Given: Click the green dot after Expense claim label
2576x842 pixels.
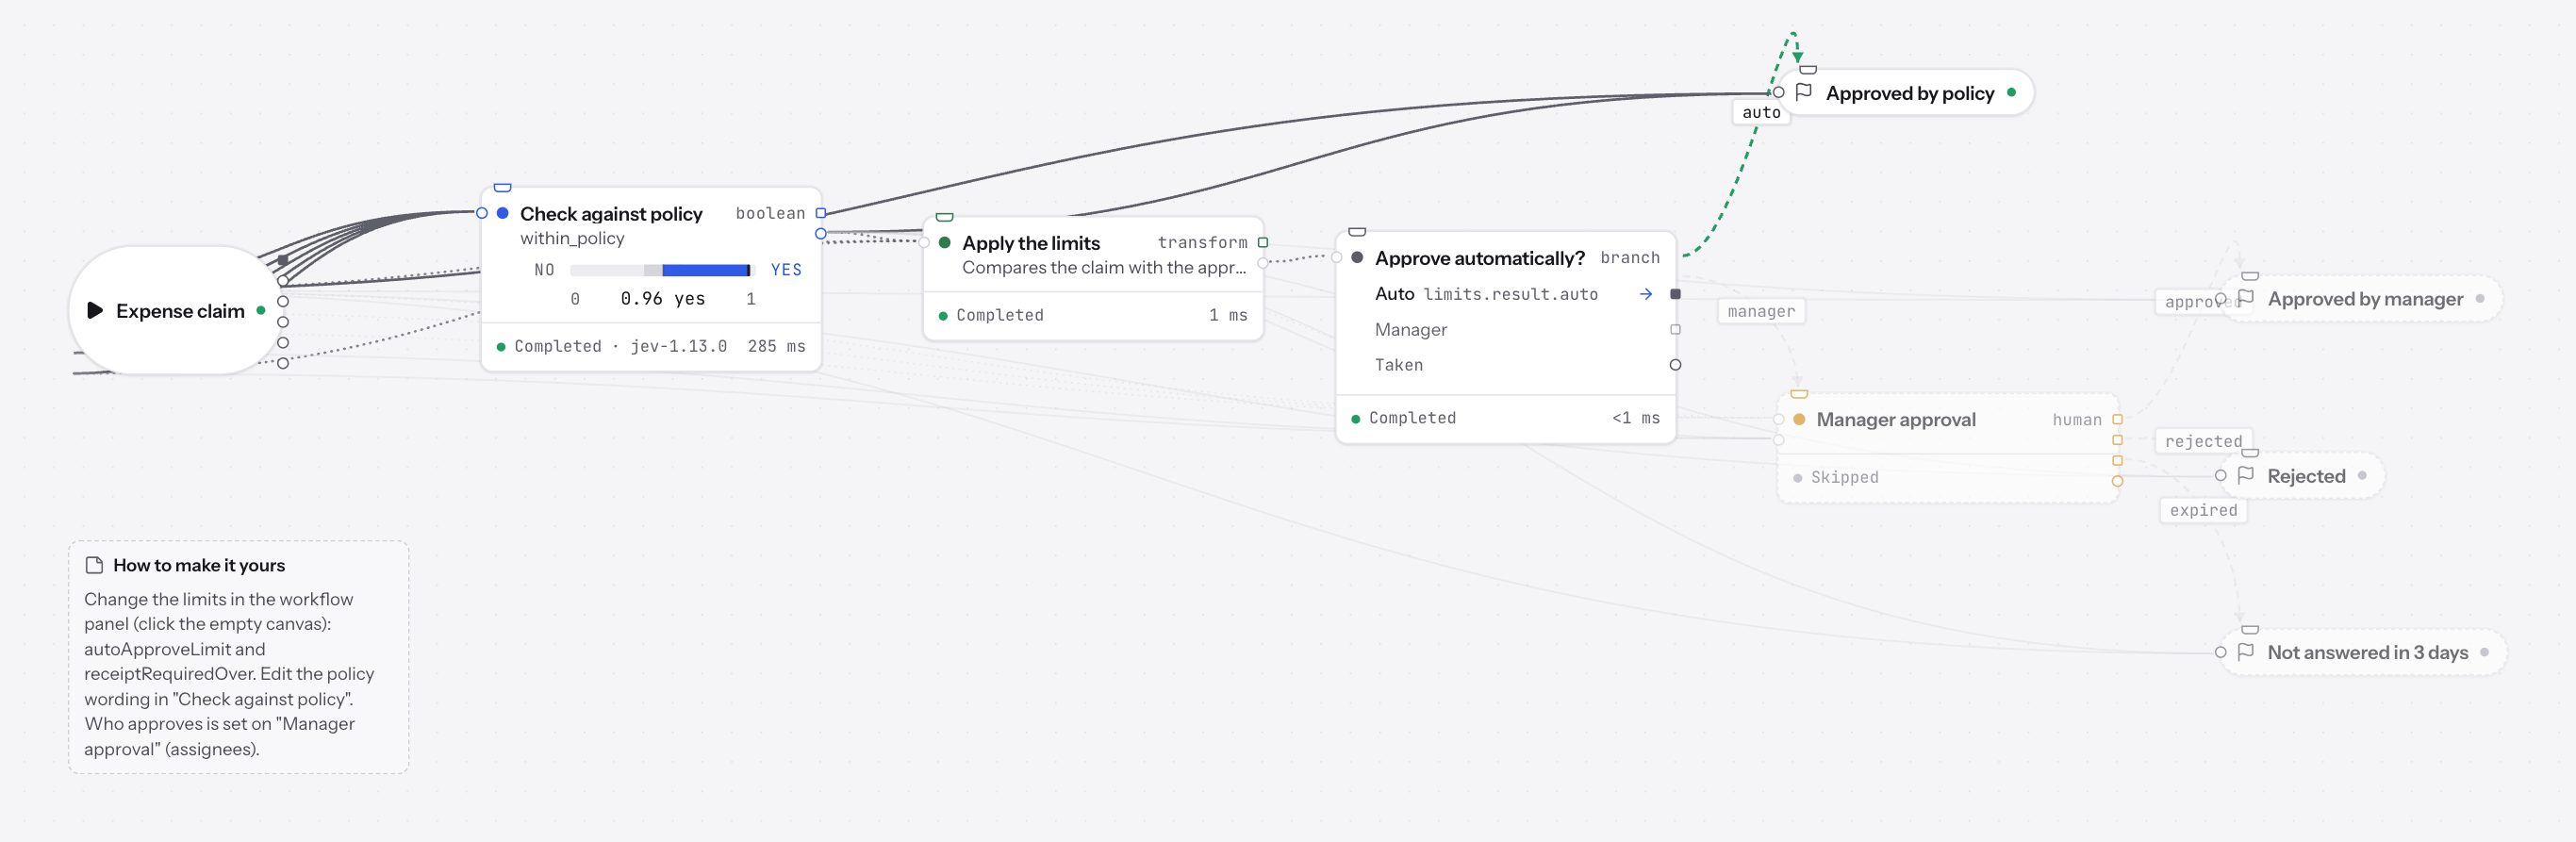Looking at the screenshot, I should click(x=261, y=310).
